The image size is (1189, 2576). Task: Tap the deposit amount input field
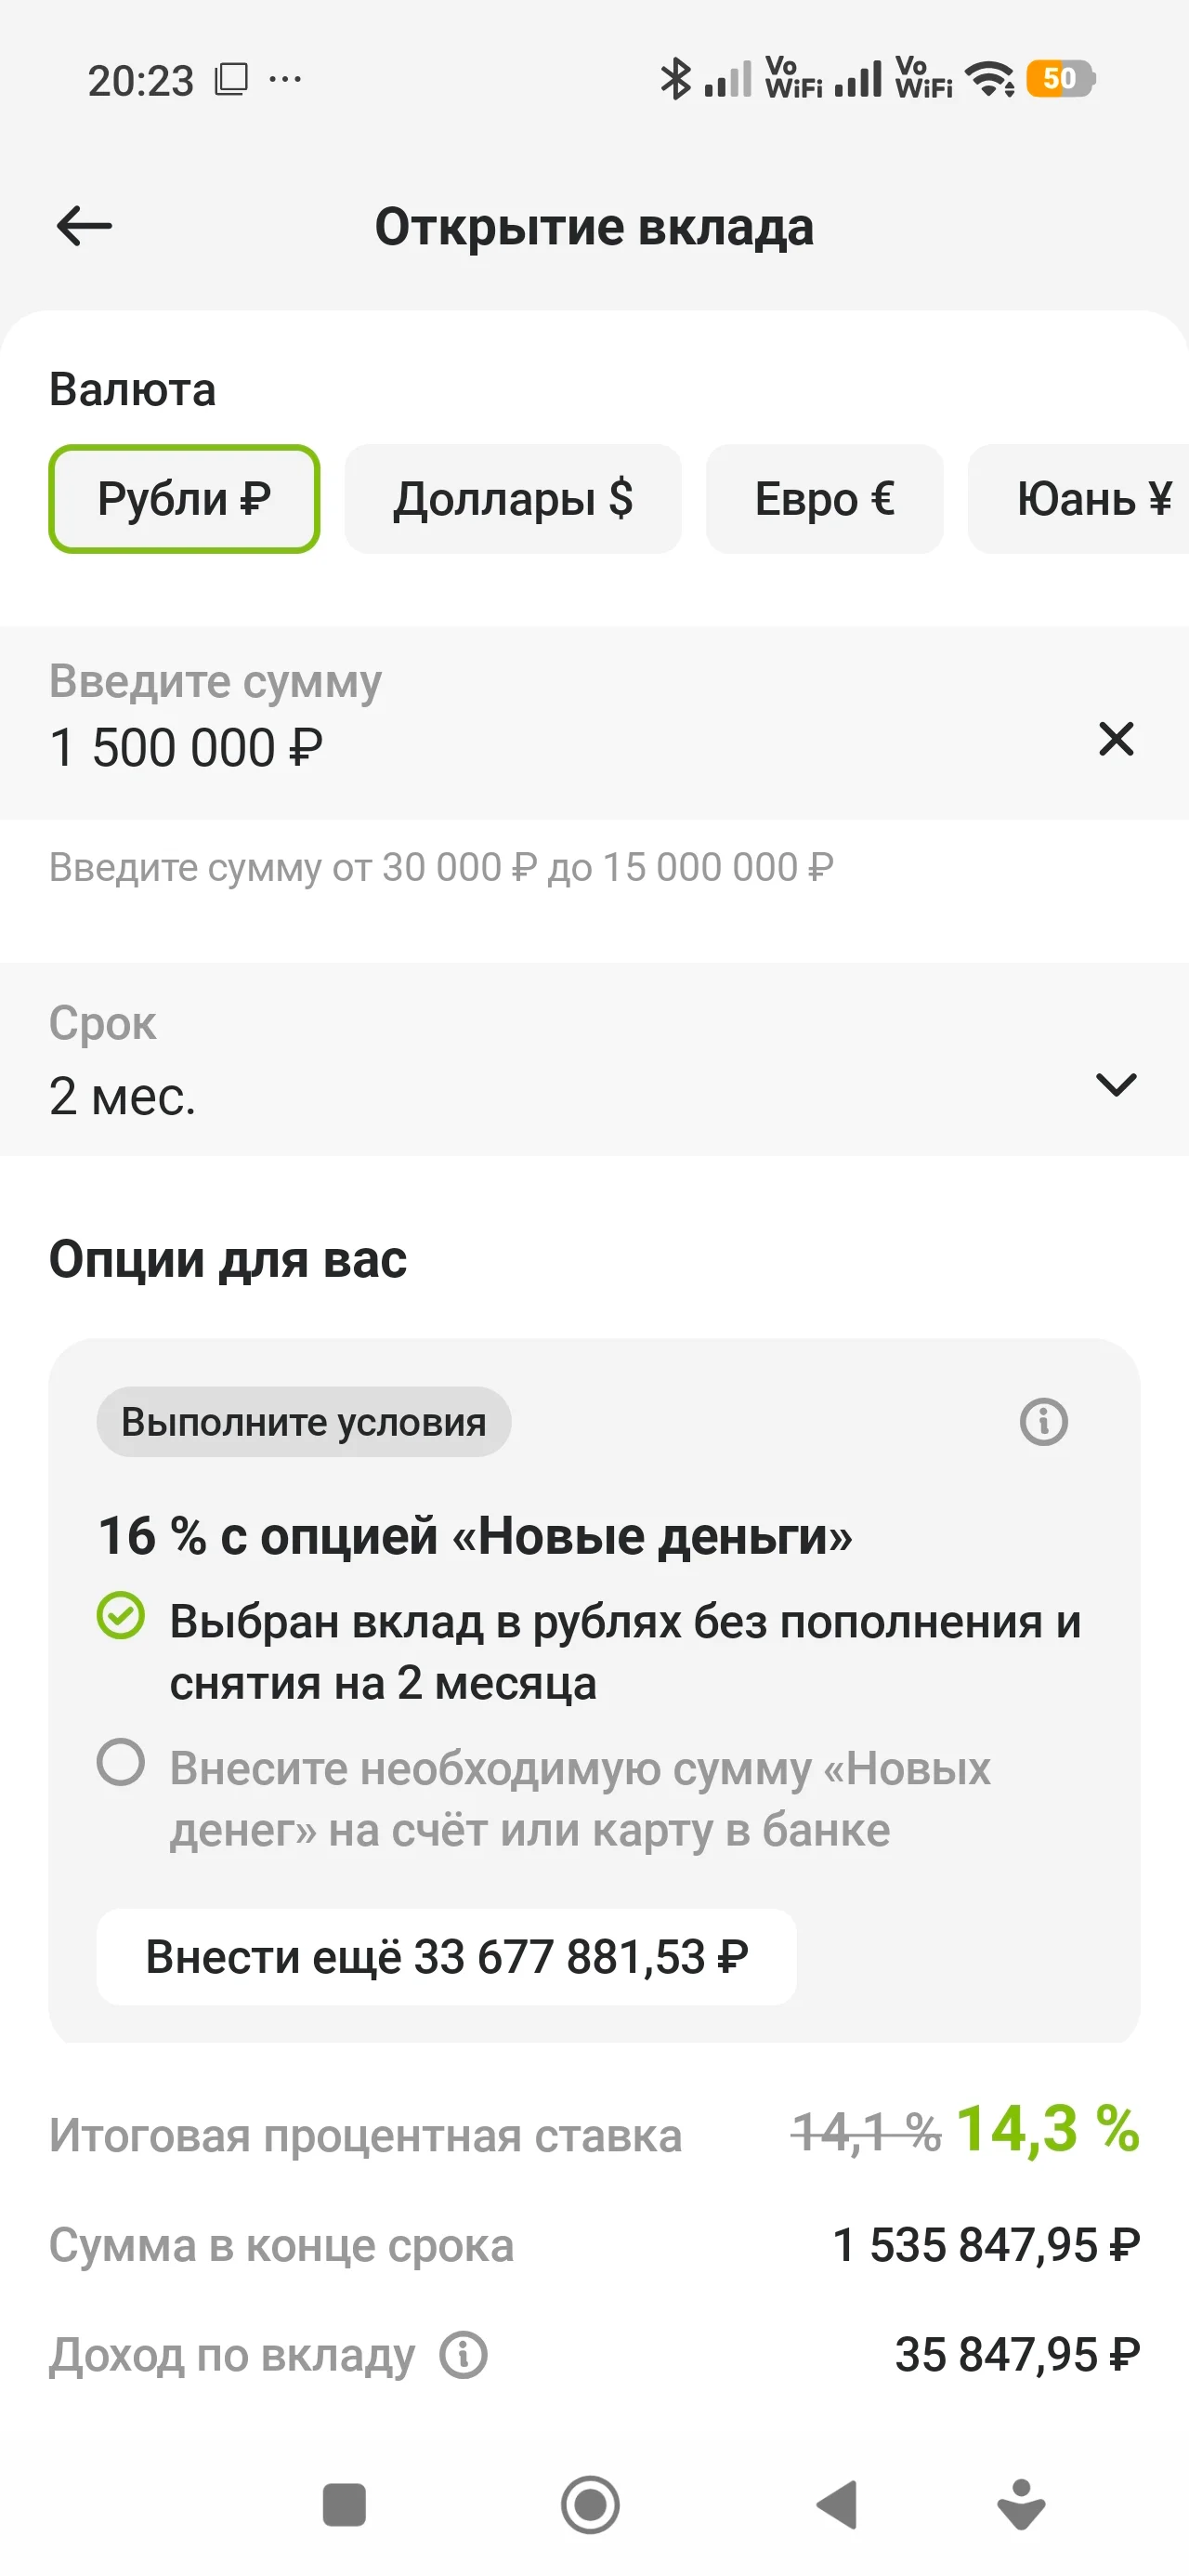(500, 724)
